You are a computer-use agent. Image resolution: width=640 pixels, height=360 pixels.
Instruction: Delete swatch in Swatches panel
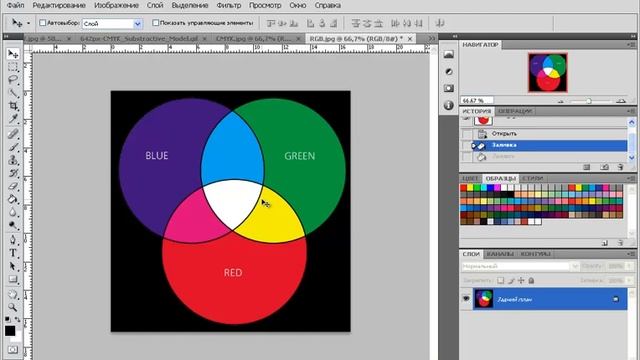click(620, 243)
